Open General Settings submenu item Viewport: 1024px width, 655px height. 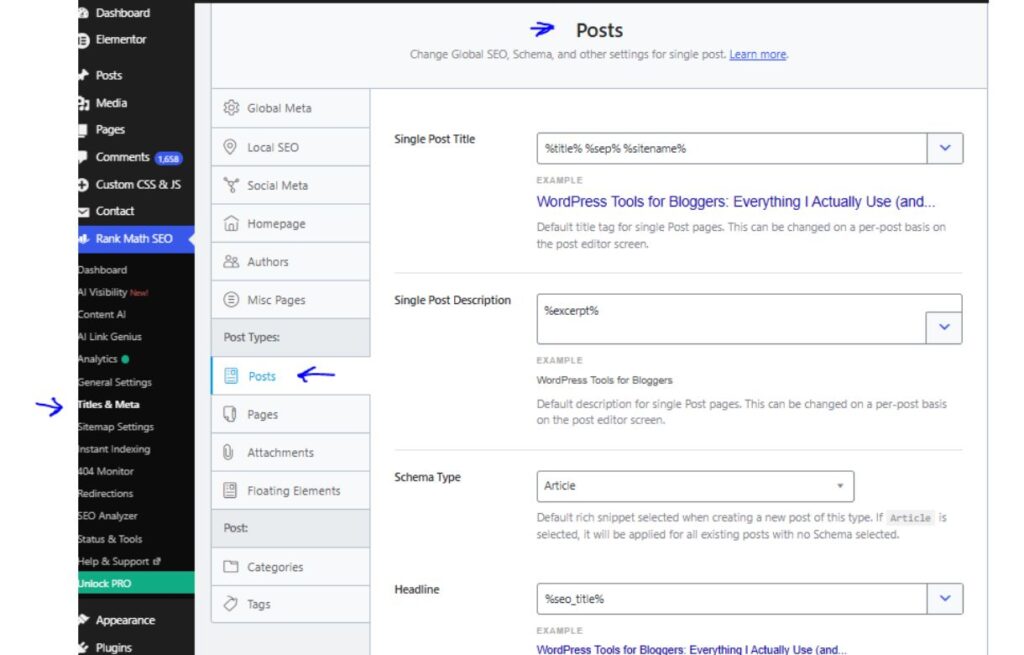[115, 382]
